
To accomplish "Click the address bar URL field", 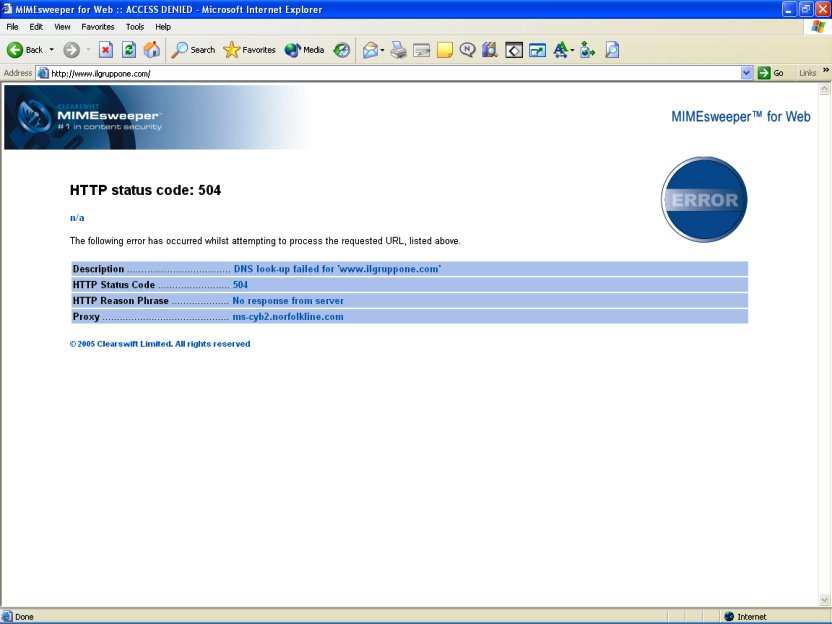I will (x=395, y=73).
